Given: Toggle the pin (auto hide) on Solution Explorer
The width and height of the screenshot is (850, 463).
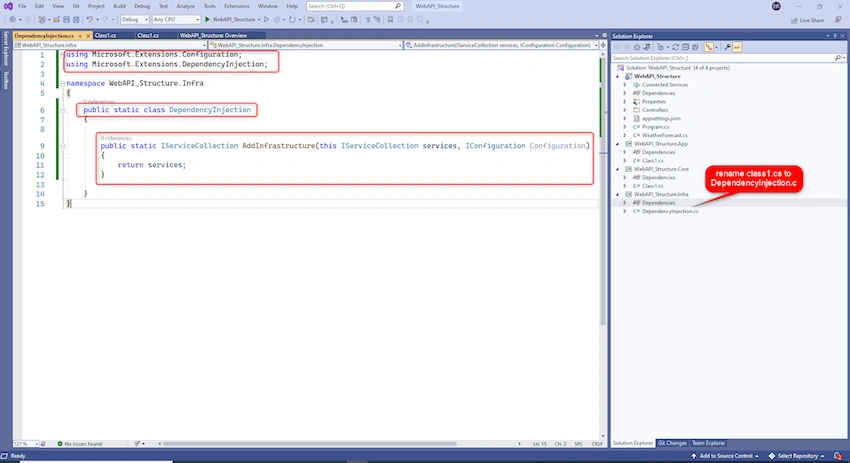Looking at the screenshot, I should point(835,36).
